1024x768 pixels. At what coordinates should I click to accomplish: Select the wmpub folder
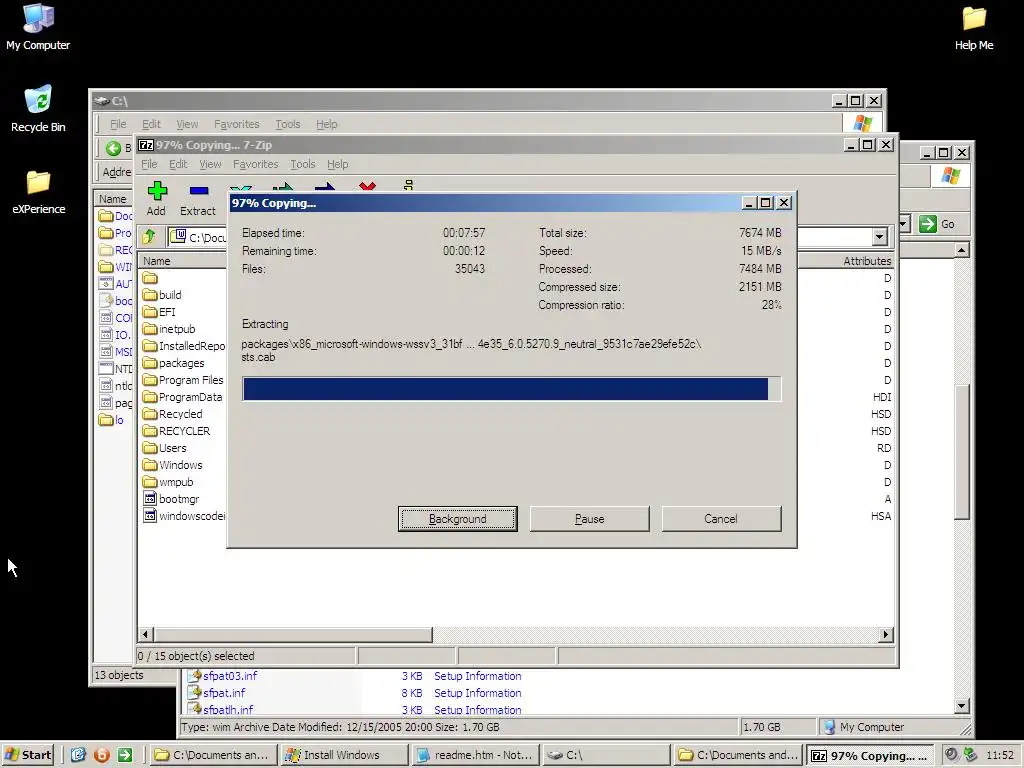pyautogui.click(x=168, y=482)
